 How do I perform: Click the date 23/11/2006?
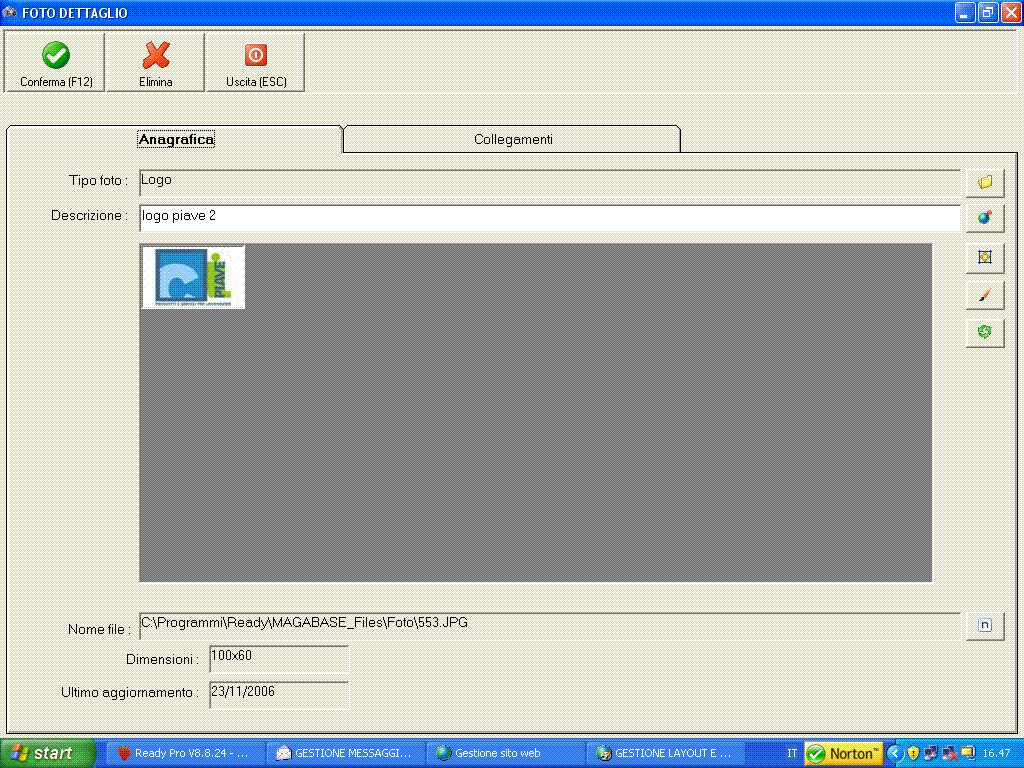(x=279, y=695)
